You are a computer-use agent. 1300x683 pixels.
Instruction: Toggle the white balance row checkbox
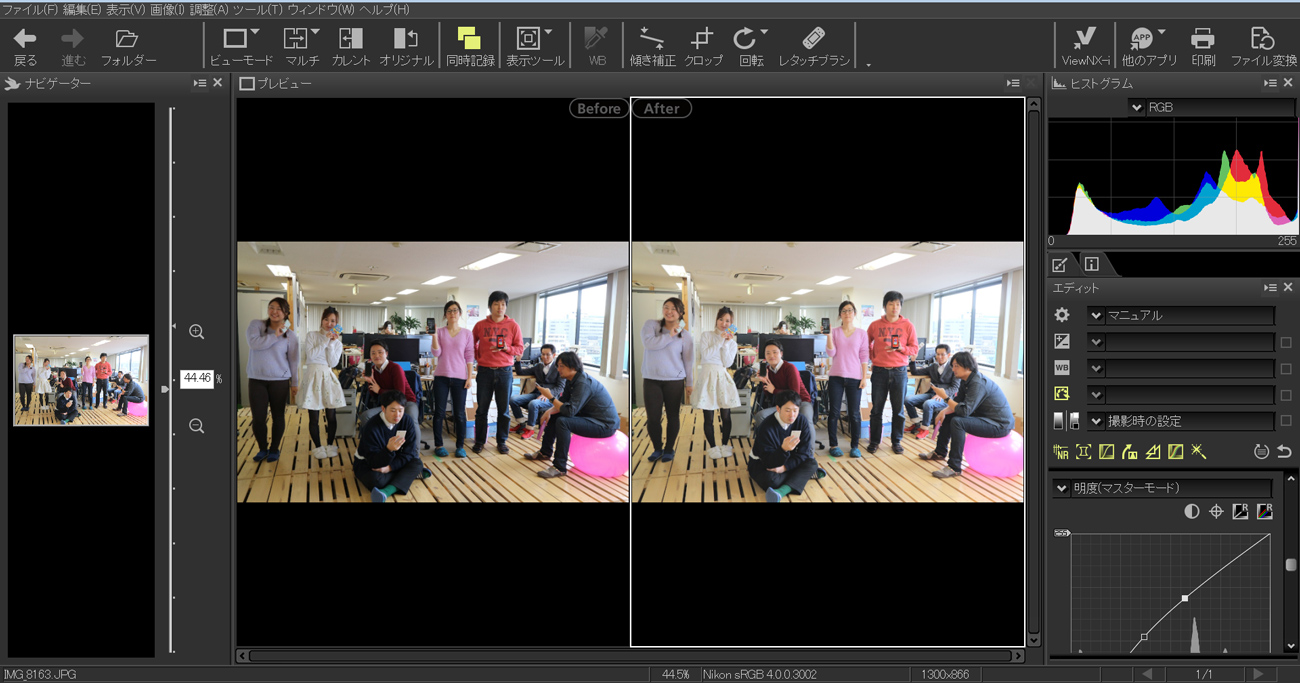1286,368
